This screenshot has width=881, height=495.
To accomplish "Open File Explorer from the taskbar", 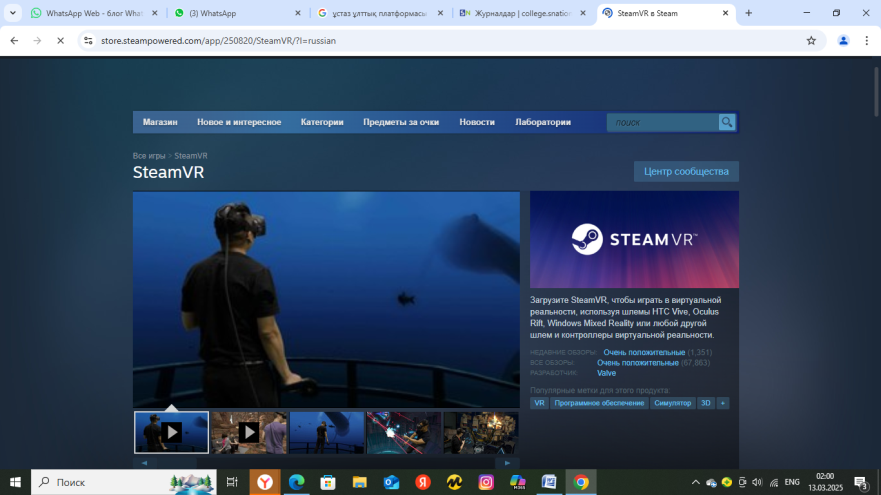I will pos(360,482).
